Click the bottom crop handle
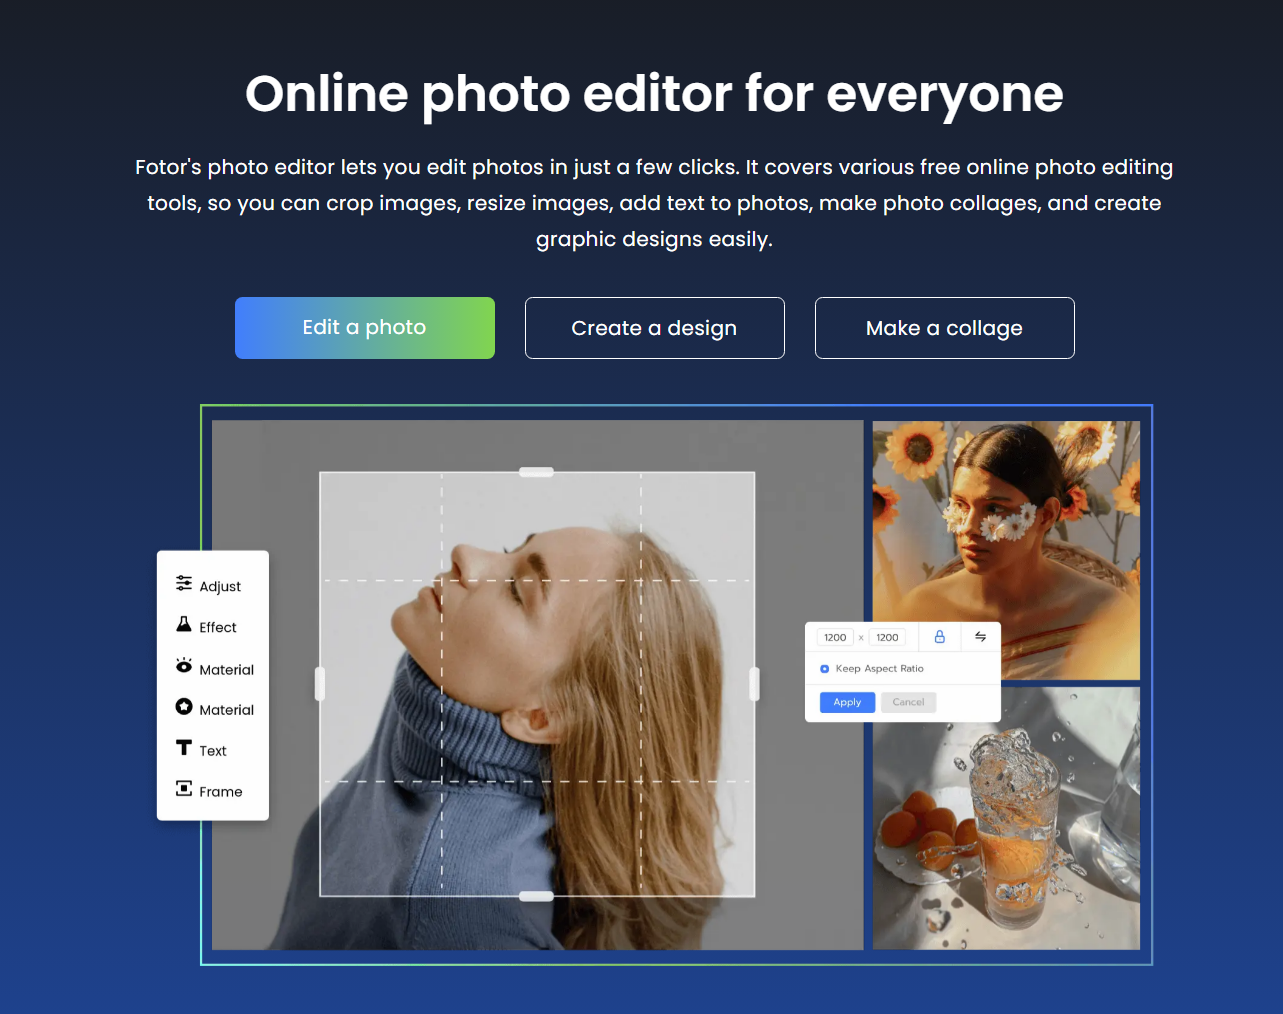The height and width of the screenshot is (1014, 1283). point(537,897)
